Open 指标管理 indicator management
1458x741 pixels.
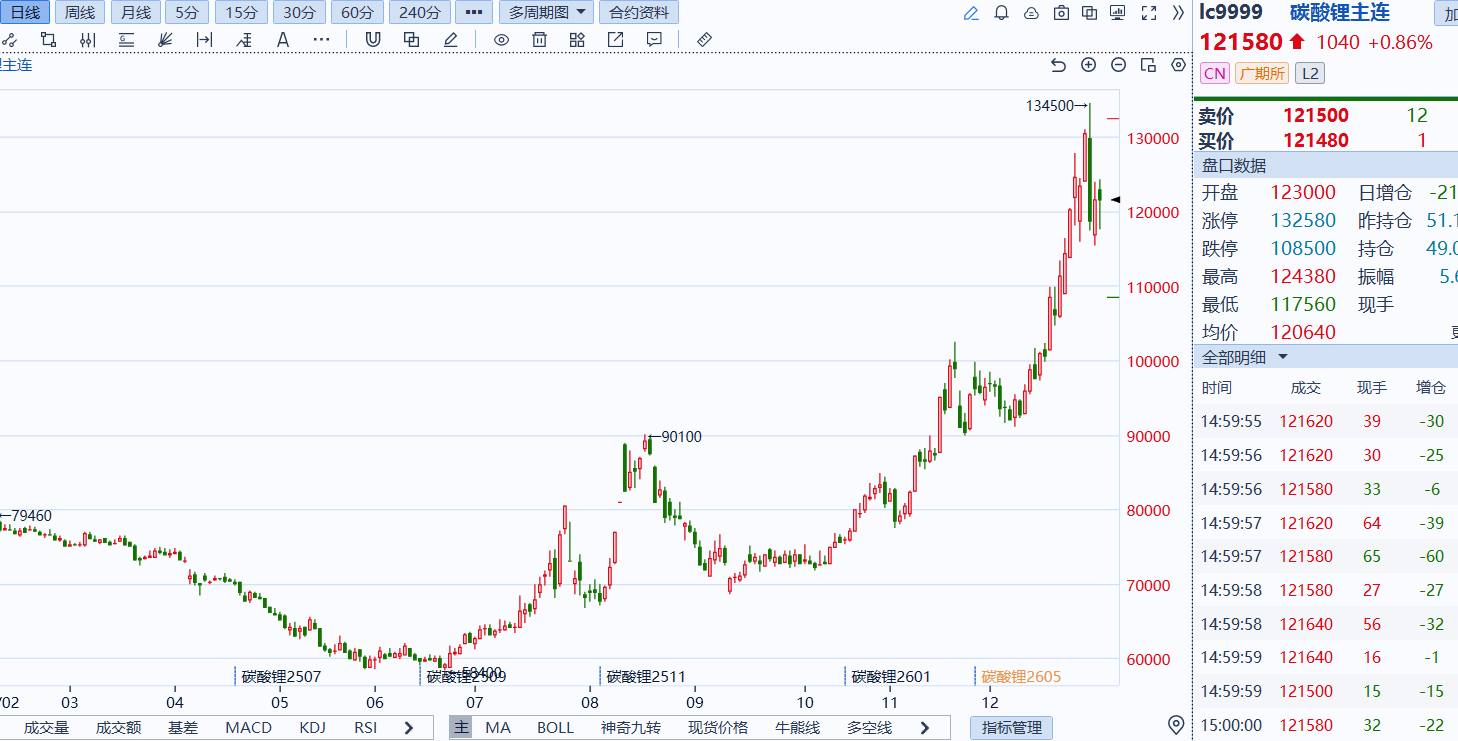[1011, 727]
